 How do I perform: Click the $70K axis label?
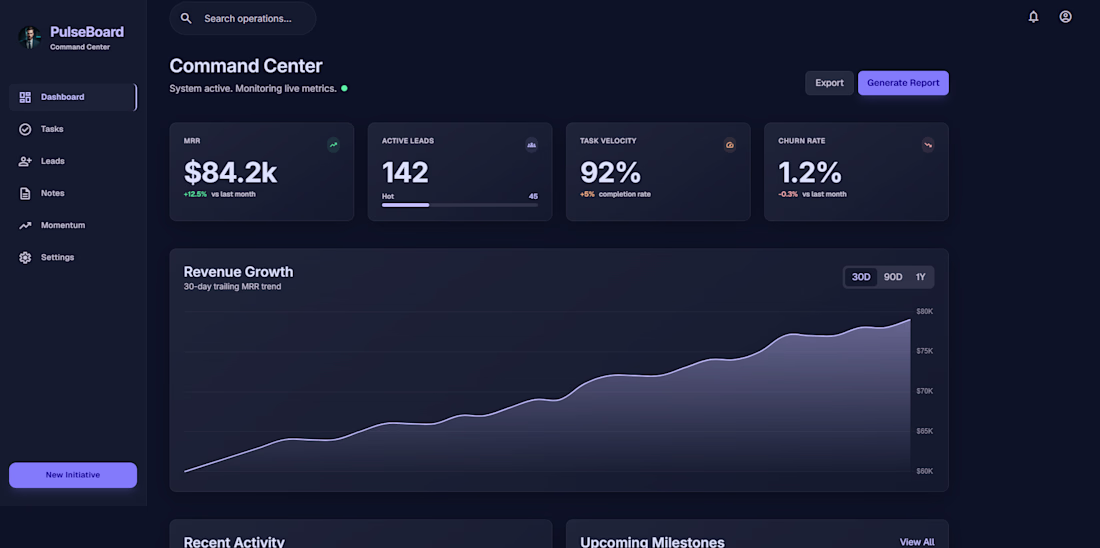tap(925, 392)
